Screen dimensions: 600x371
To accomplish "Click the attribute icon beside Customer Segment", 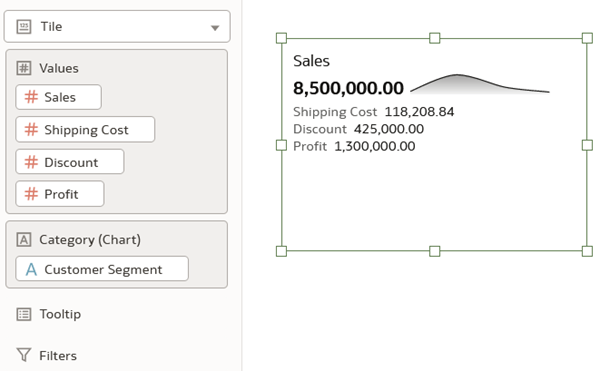I will (x=31, y=269).
